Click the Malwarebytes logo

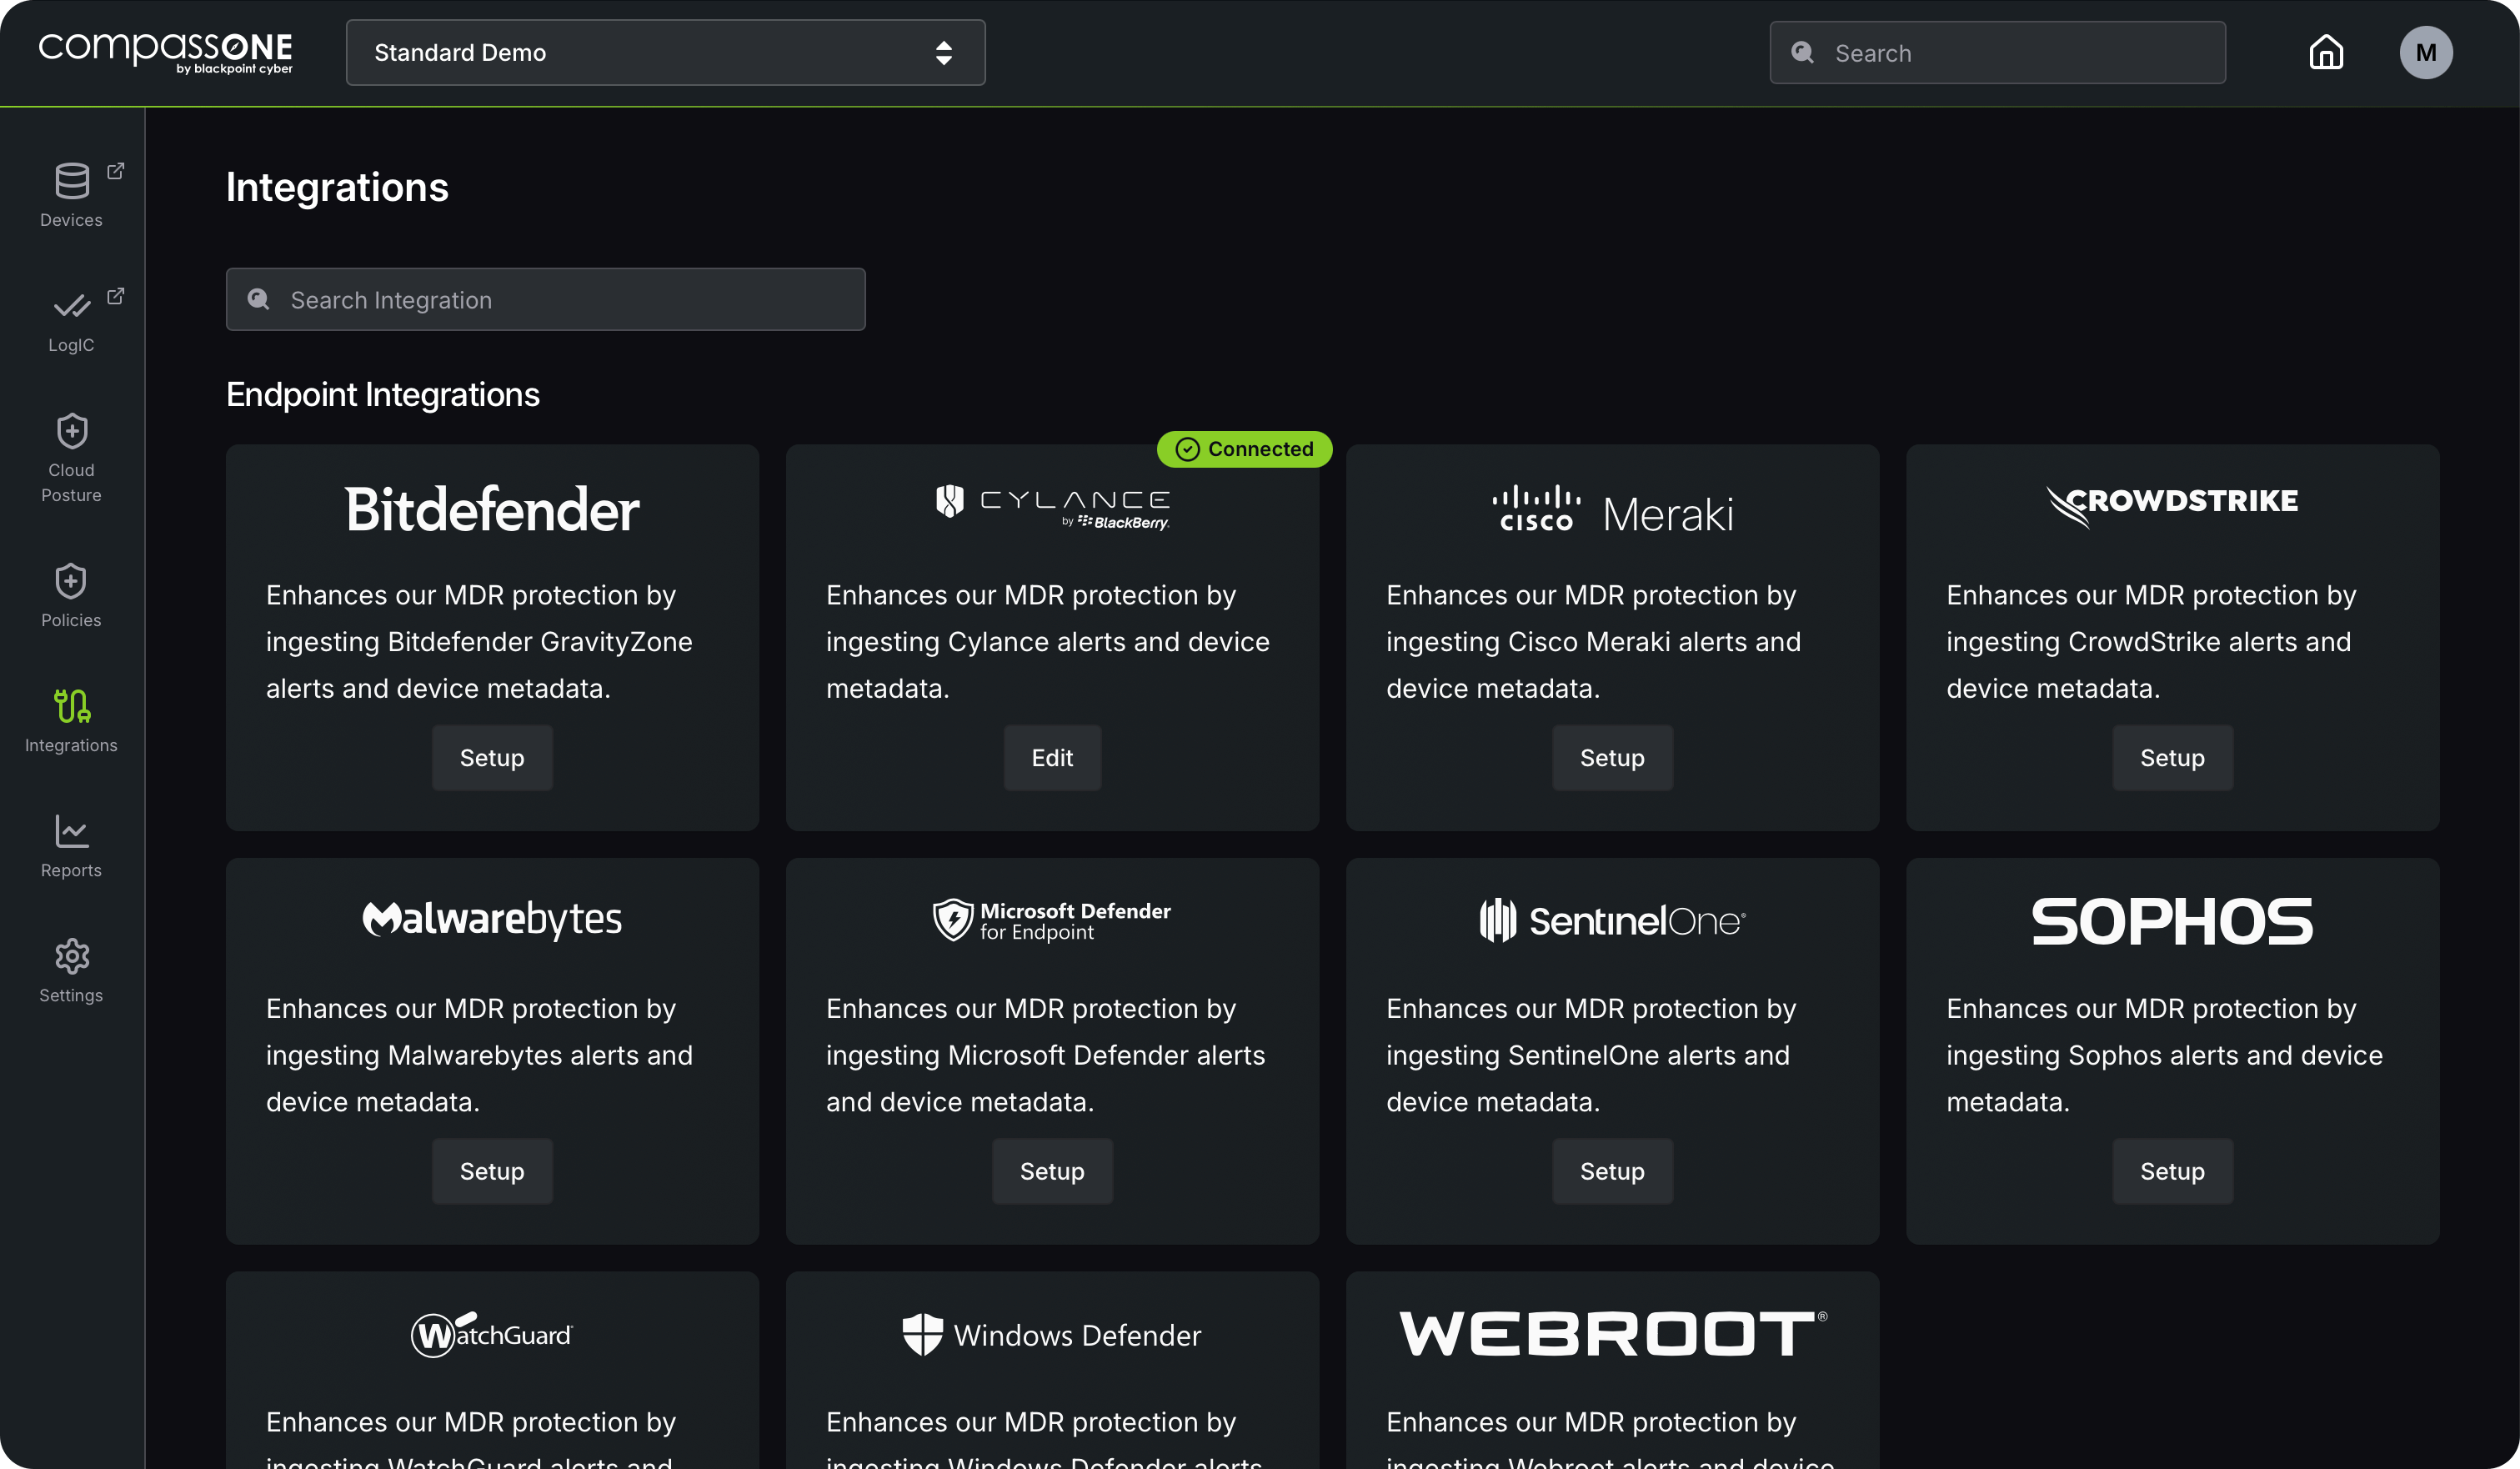point(492,919)
